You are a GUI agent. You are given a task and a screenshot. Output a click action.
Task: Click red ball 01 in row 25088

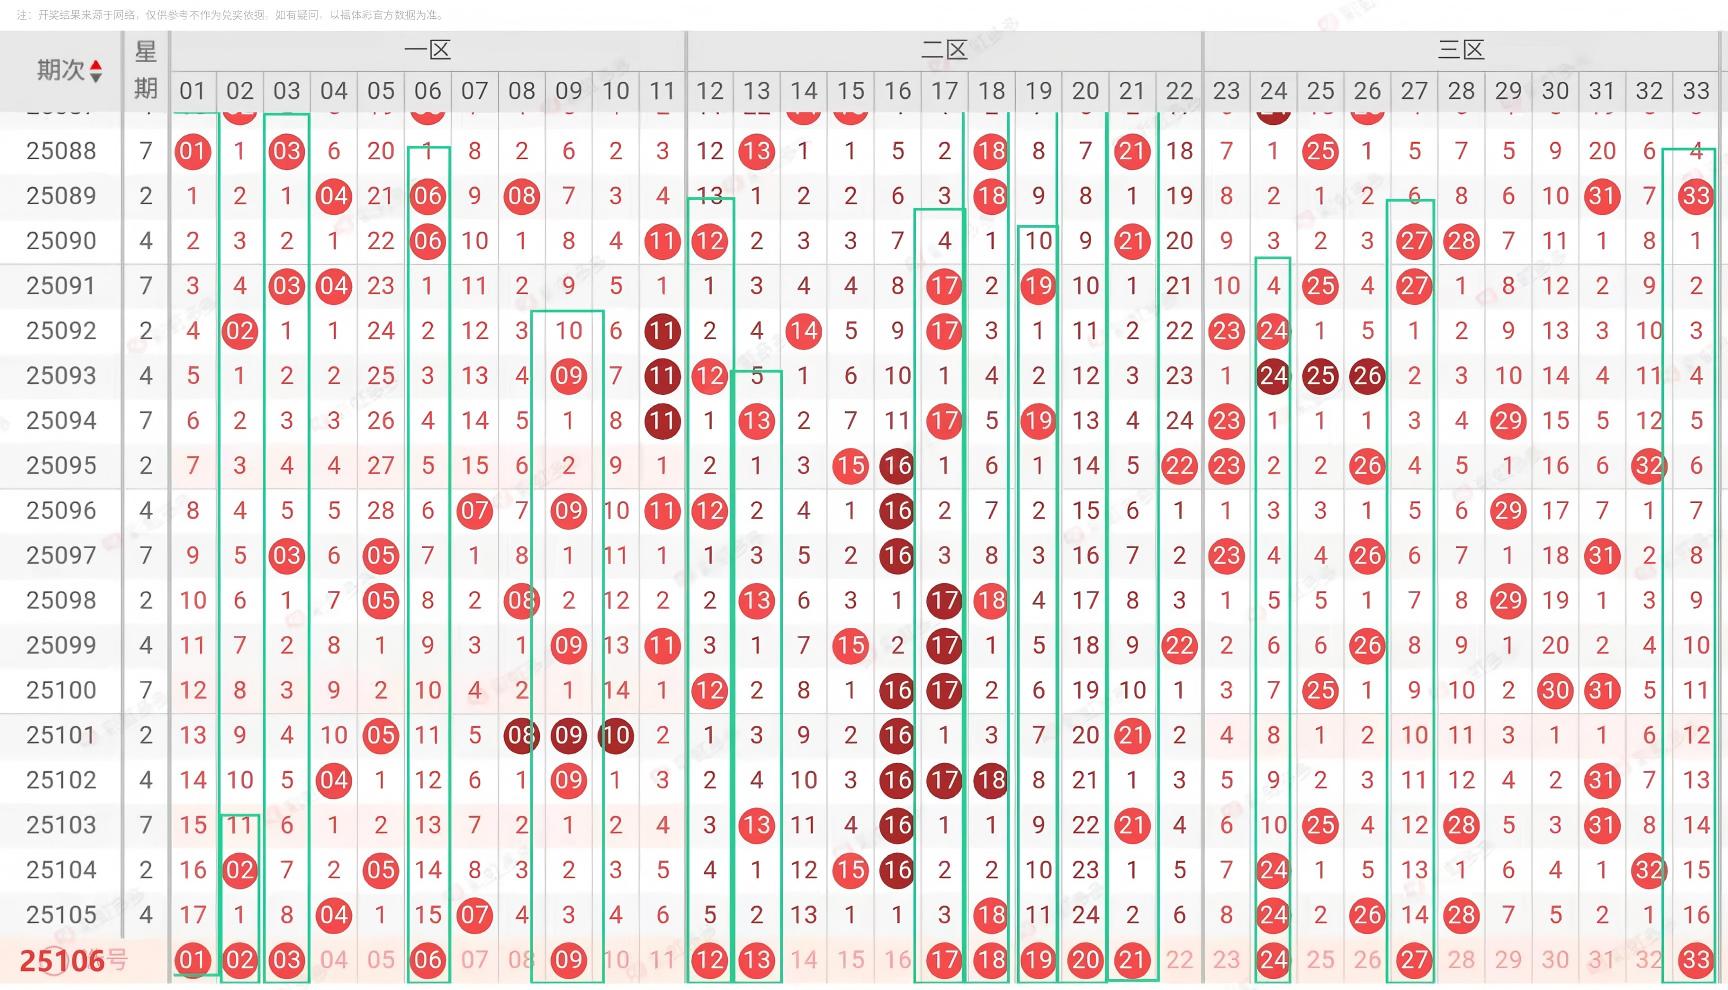coord(192,152)
